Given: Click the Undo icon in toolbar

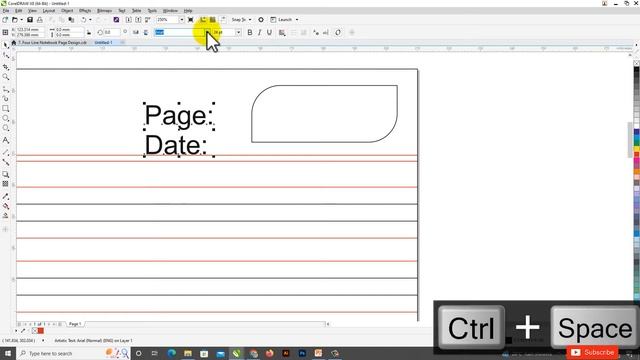Looking at the screenshot, I should [x=84, y=20].
